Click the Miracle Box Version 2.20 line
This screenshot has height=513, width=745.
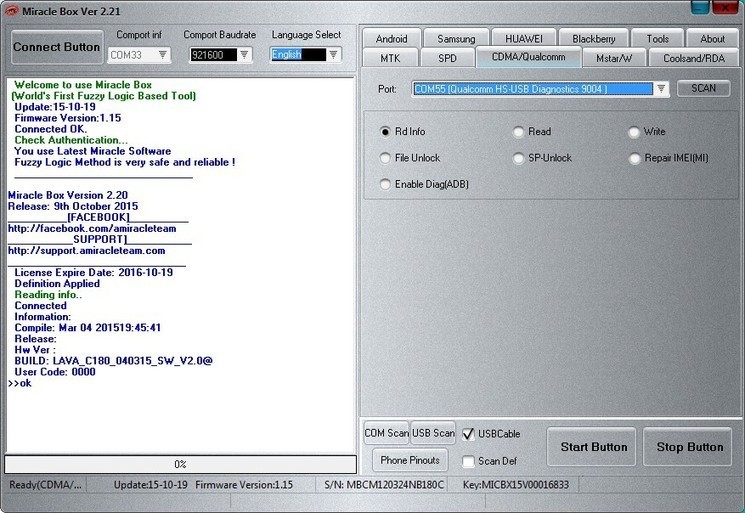pos(68,195)
